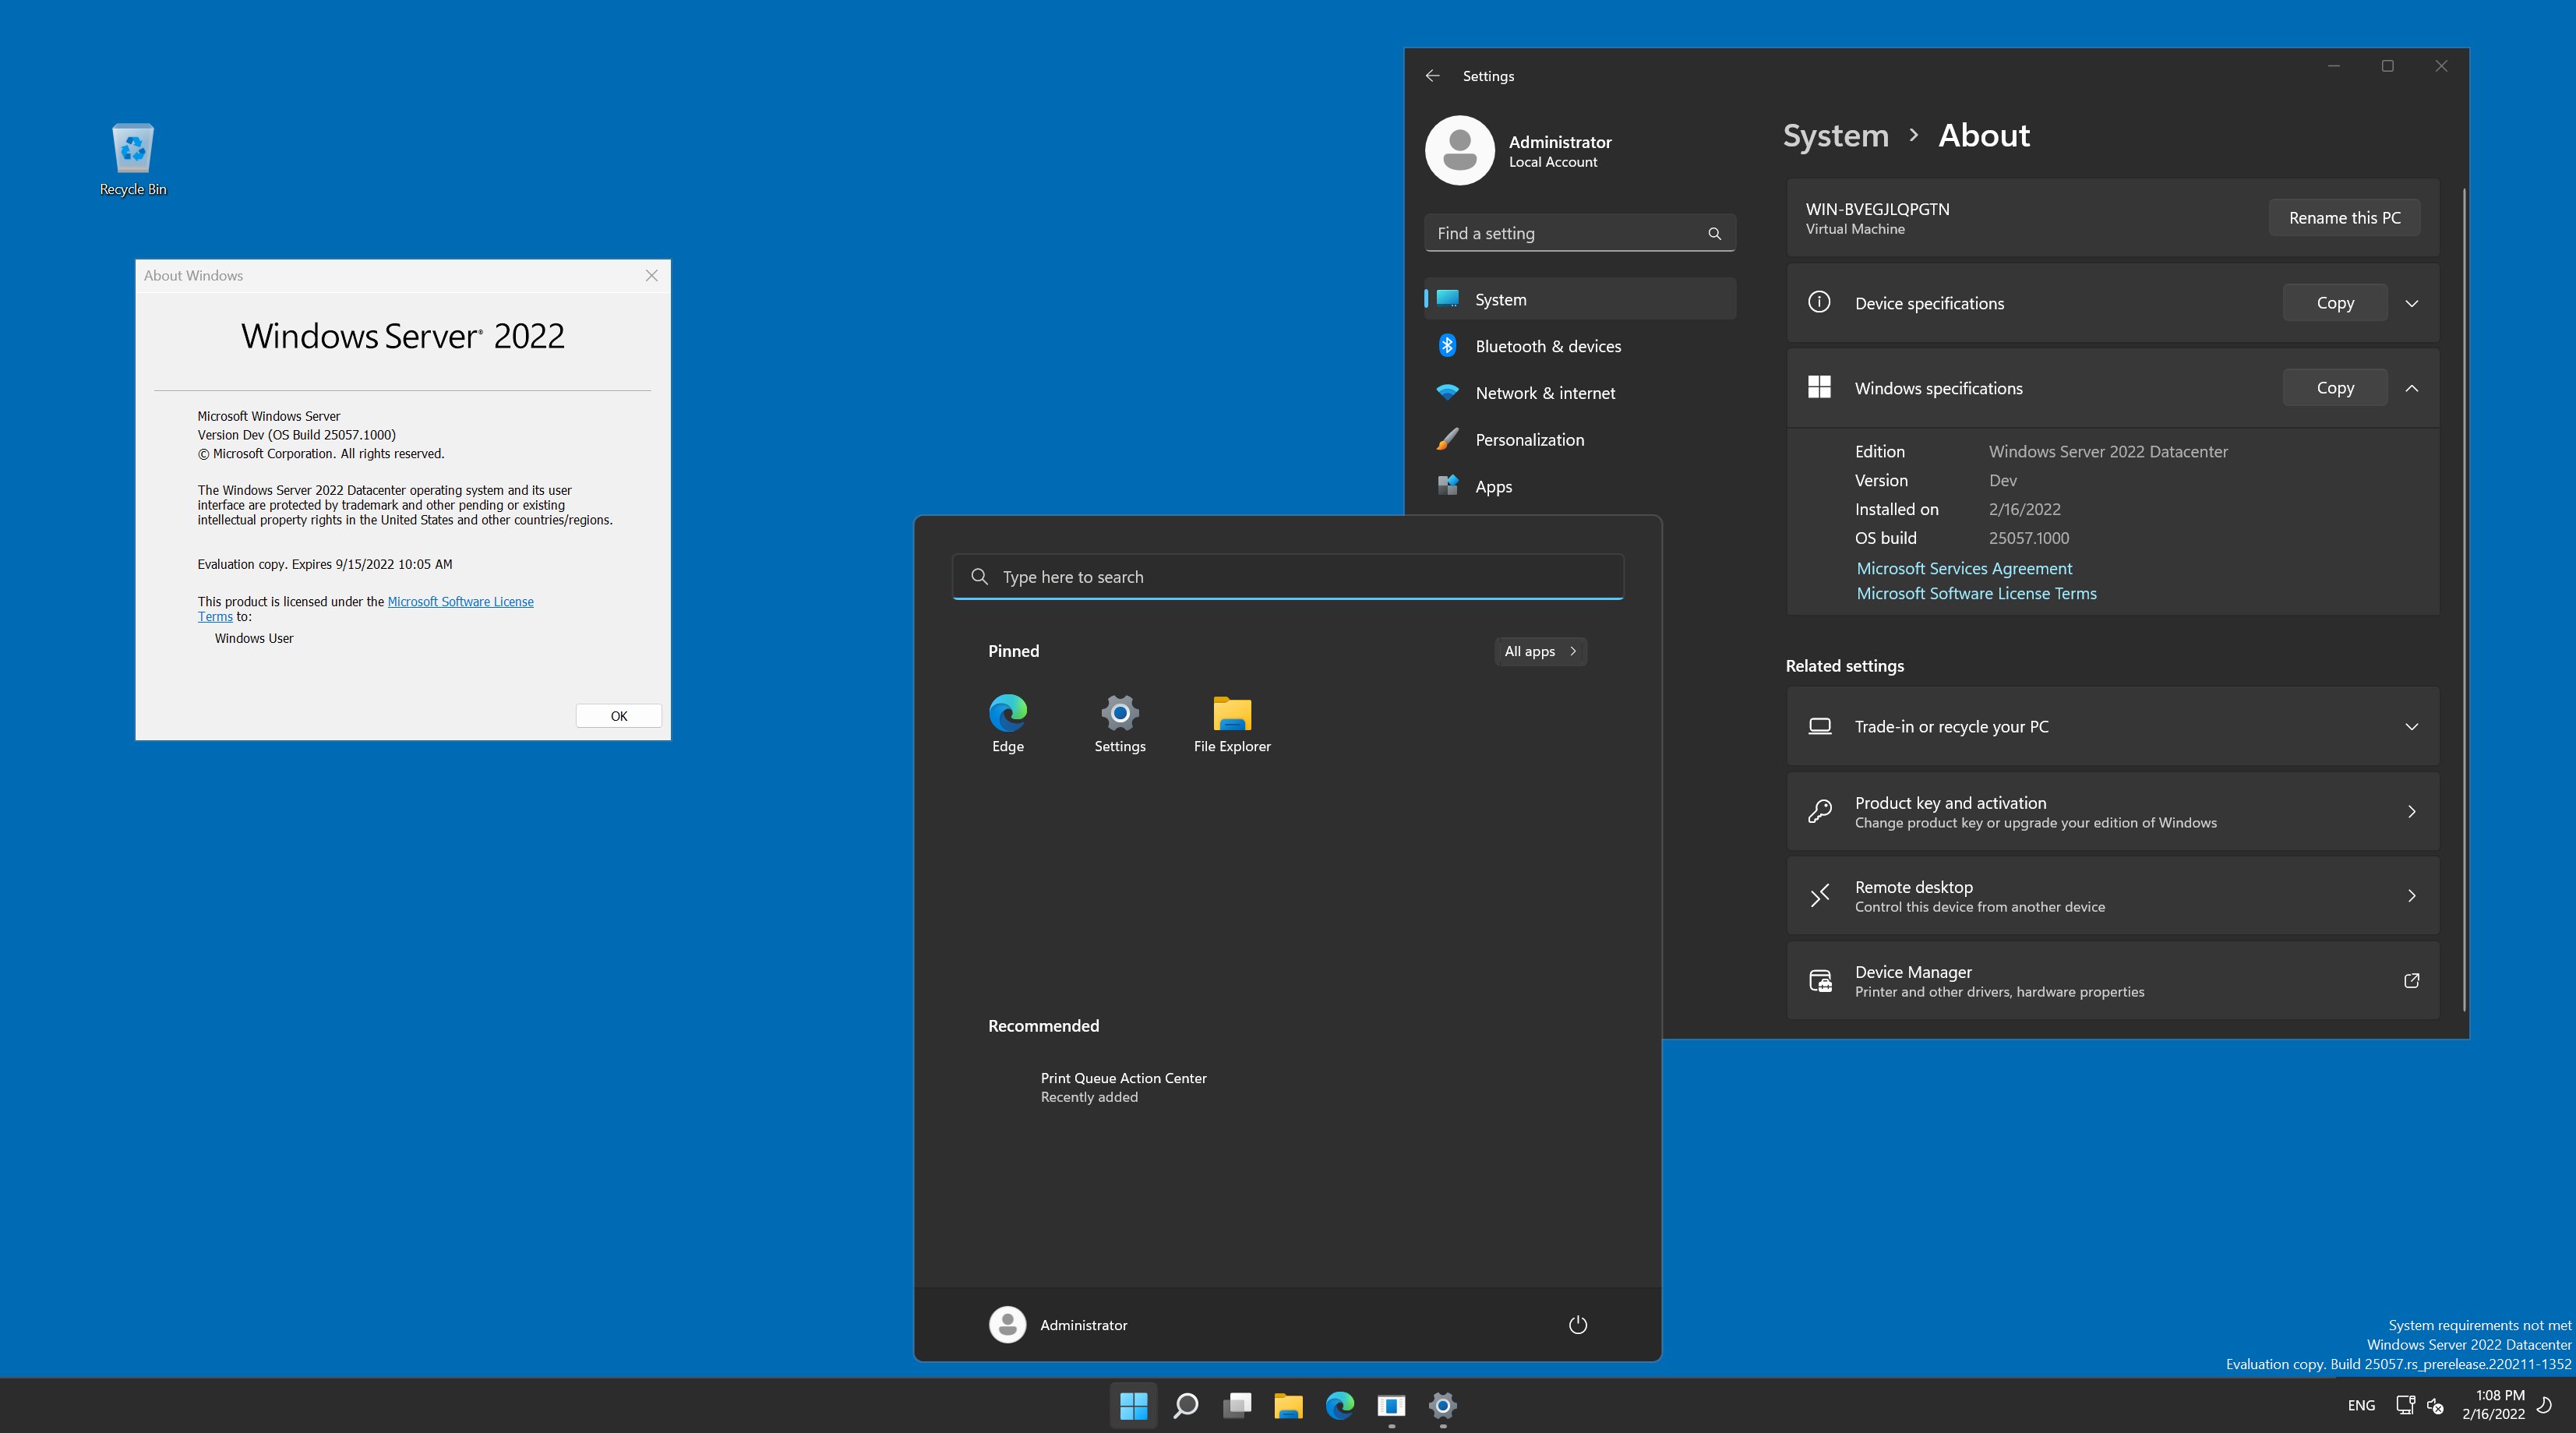Open Microsoft Edge from pinned Start menu apps
This screenshot has width=2576, height=1433.
pyautogui.click(x=1007, y=715)
